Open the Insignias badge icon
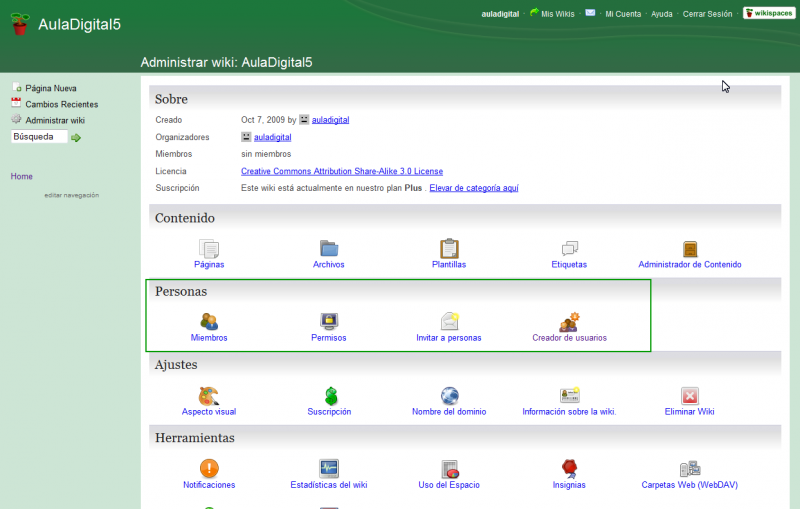Viewport: 800px width, 509px height. click(x=569, y=468)
